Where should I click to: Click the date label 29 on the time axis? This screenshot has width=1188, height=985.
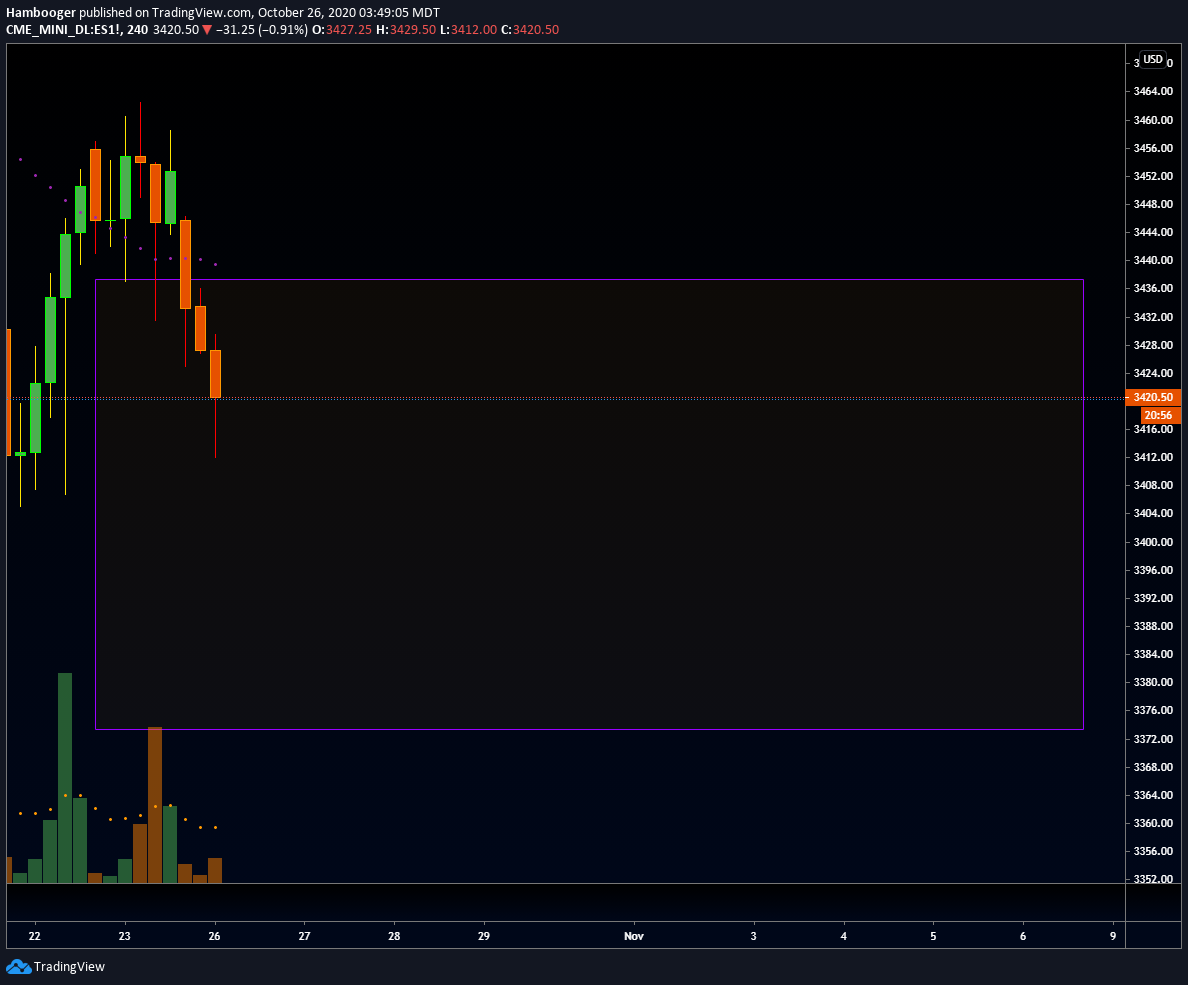484,936
